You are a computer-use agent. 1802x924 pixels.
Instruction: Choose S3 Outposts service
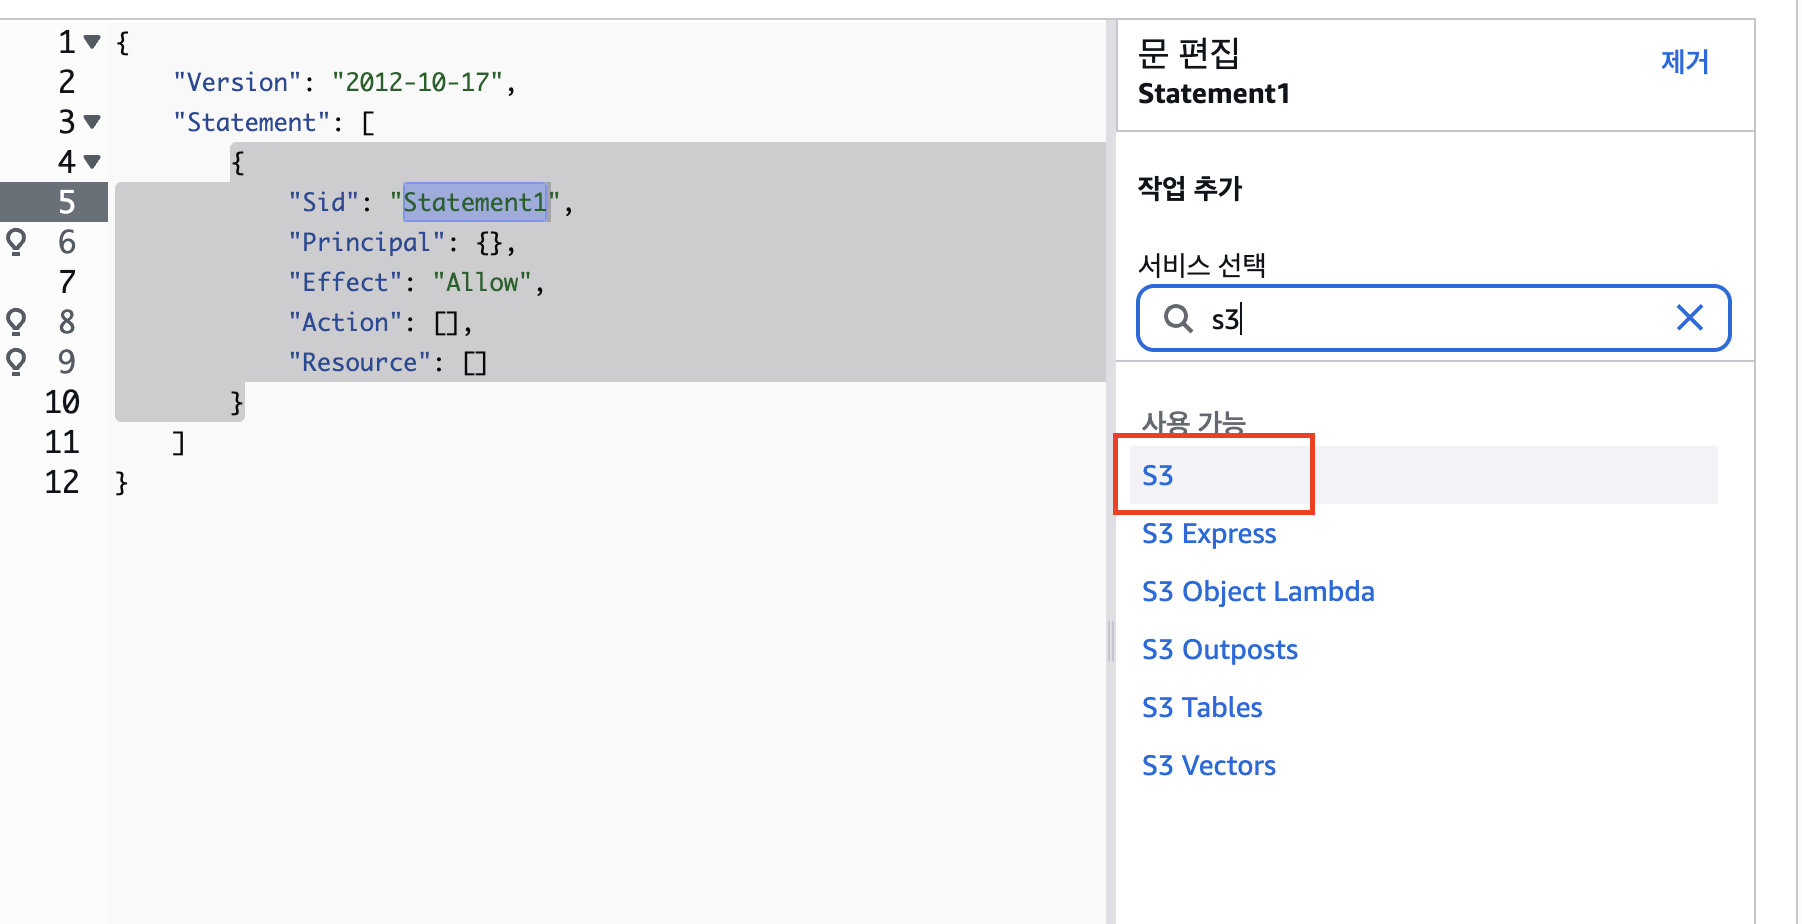coord(1219,649)
